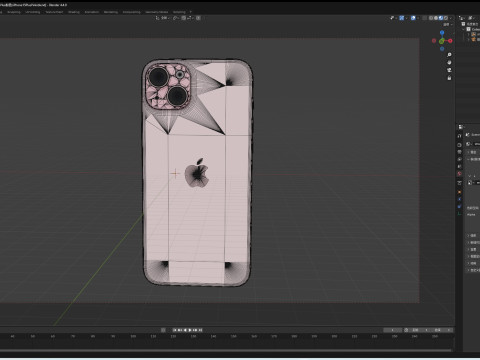Collapse the Collection entry in outliner

pos(464,29)
